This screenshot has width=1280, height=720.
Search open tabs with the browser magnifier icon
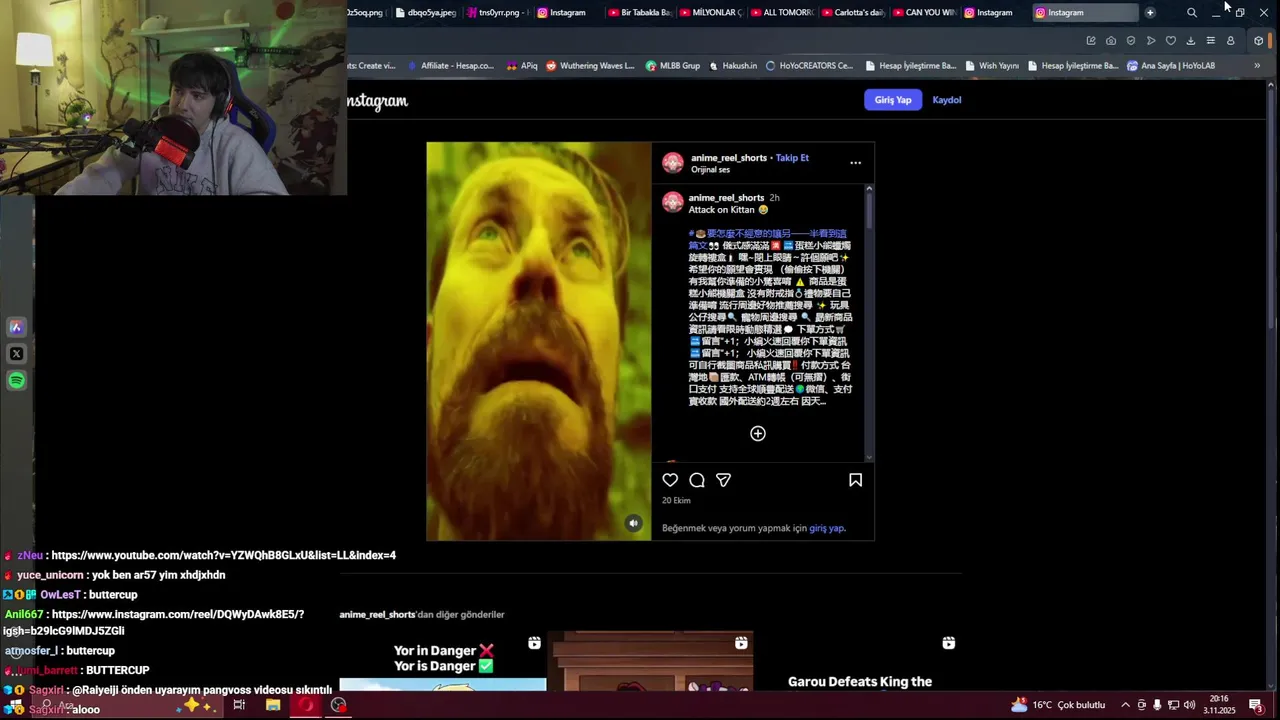(1191, 12)
